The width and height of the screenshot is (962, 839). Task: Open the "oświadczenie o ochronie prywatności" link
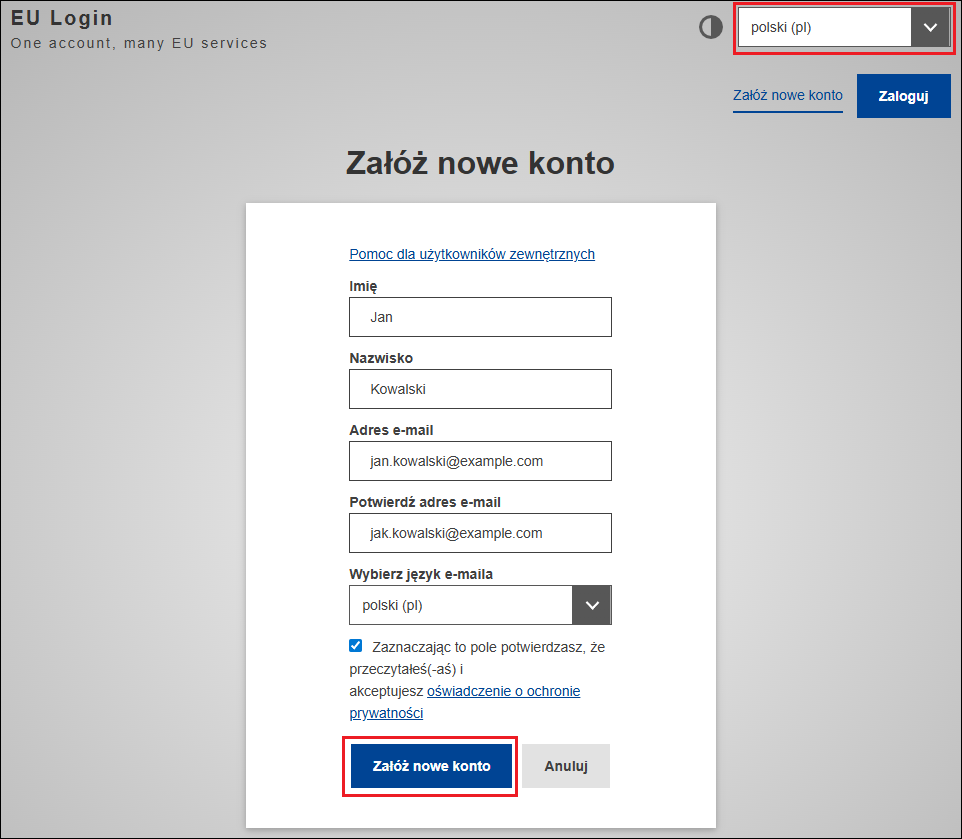tap(504, 690)
